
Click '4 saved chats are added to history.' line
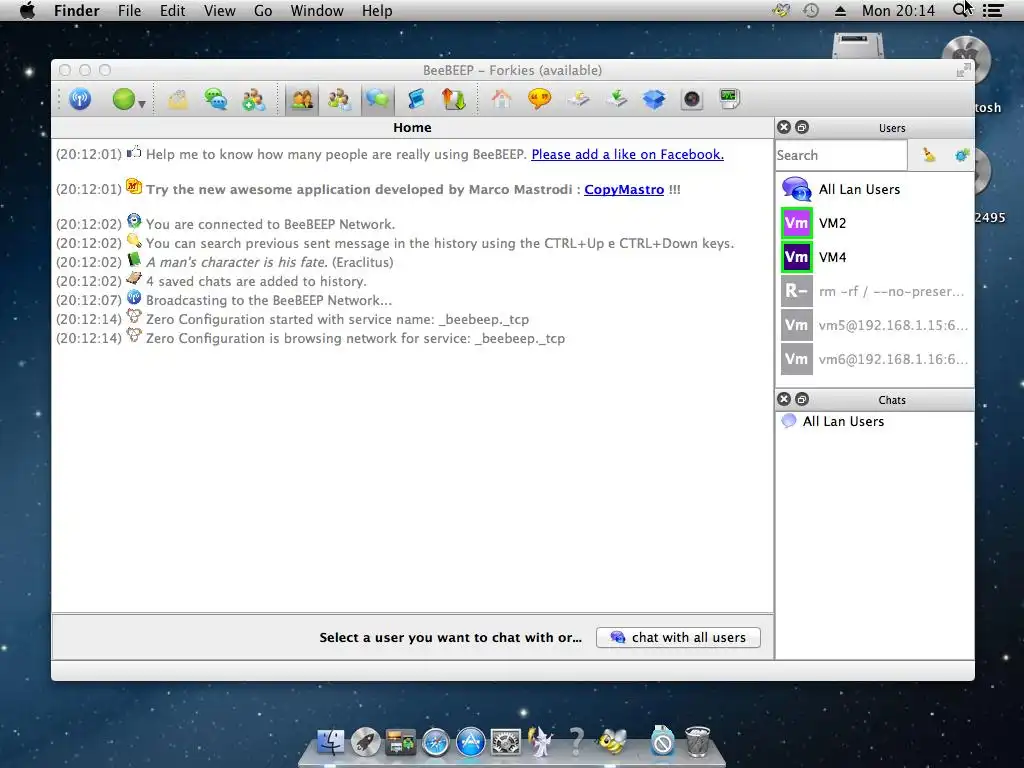256,281
